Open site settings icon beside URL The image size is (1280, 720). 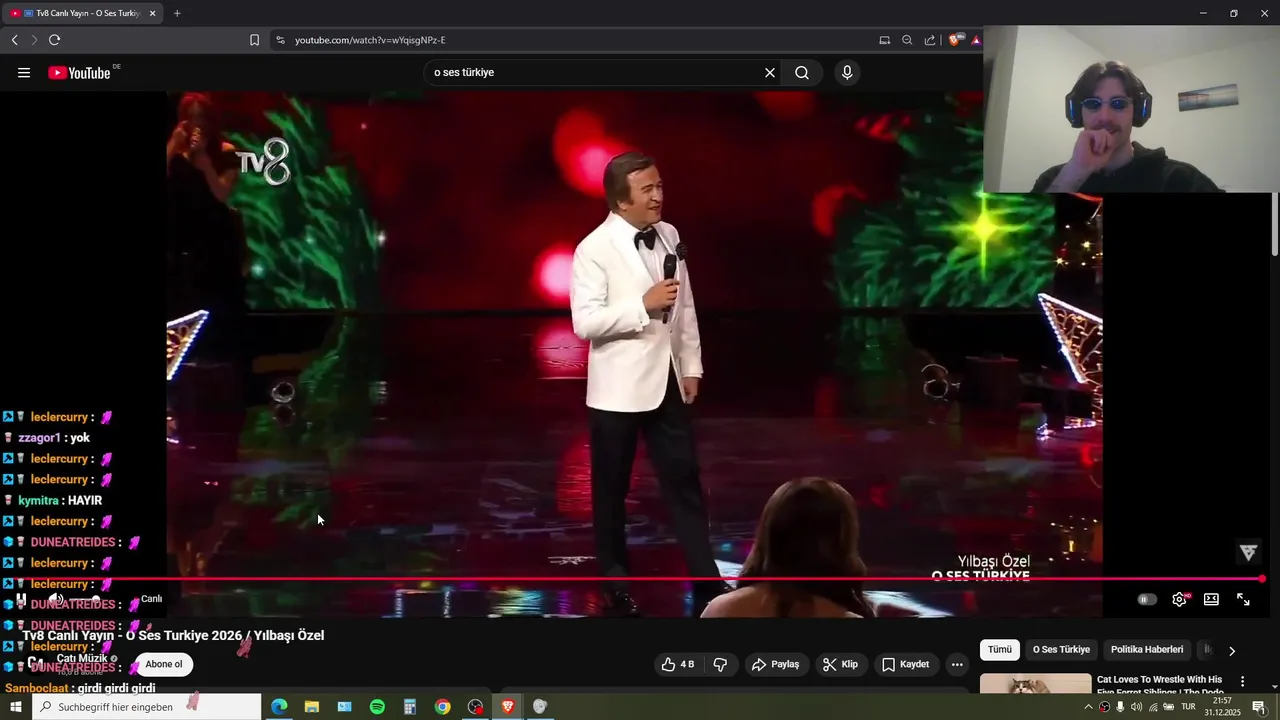click(280, 40)
